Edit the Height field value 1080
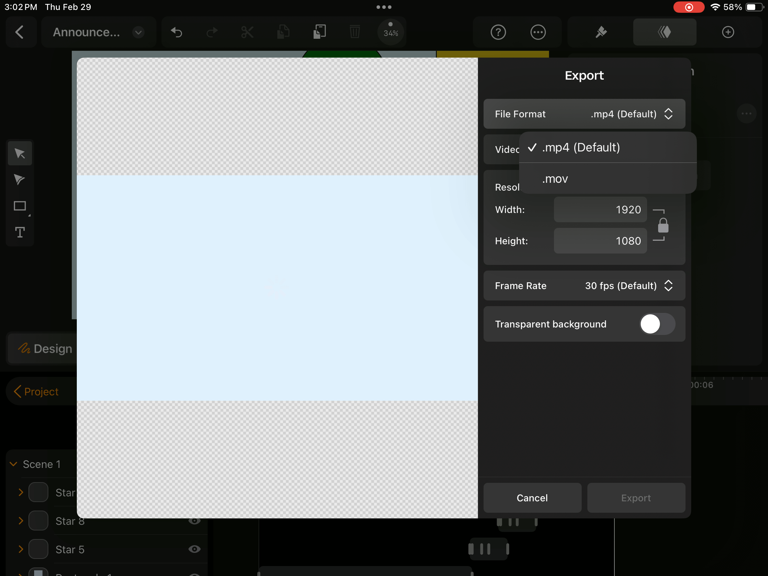Screen dimensions: 768x576 coord(600,241)
